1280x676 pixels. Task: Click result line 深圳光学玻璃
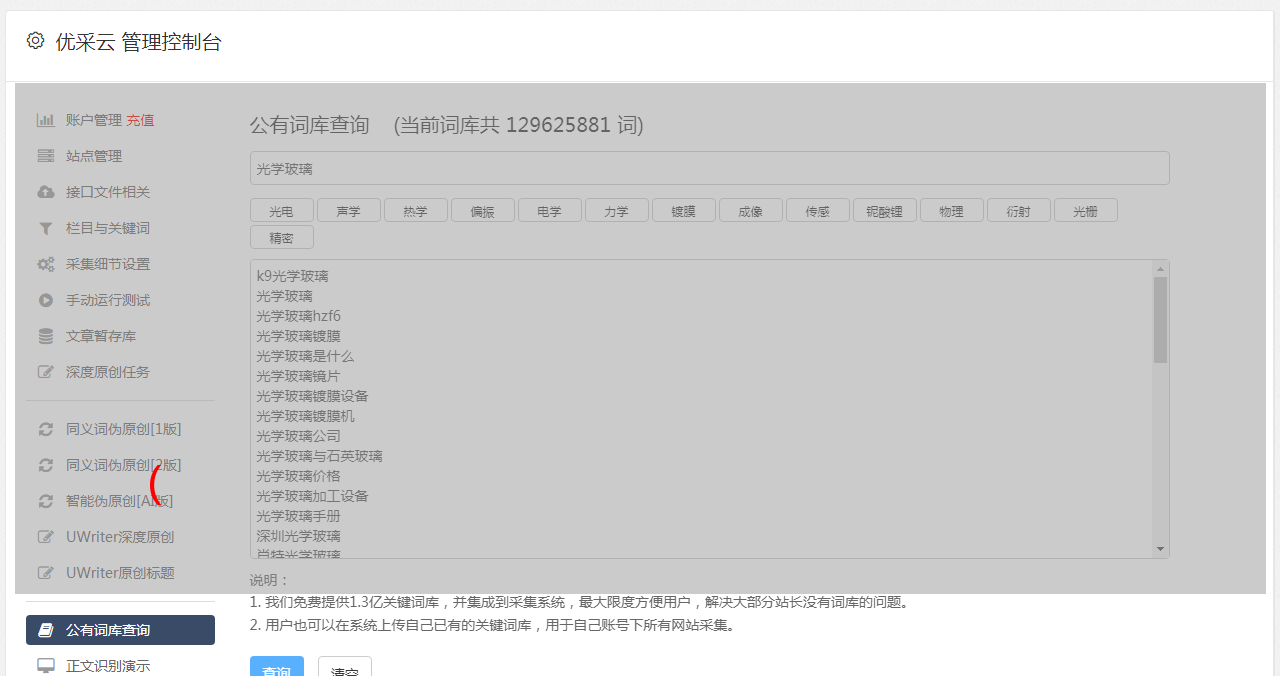click(x=298, y=536)
